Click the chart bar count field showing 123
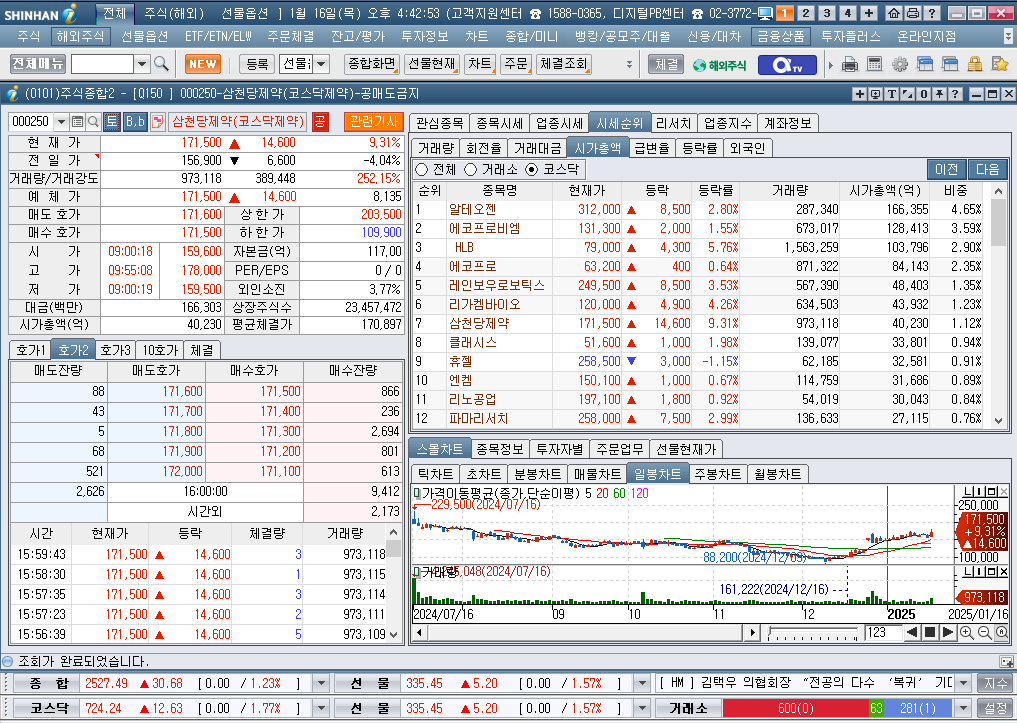Image resolution: width=1017 pixels, height=723 pixels. [x=881, y=632]
